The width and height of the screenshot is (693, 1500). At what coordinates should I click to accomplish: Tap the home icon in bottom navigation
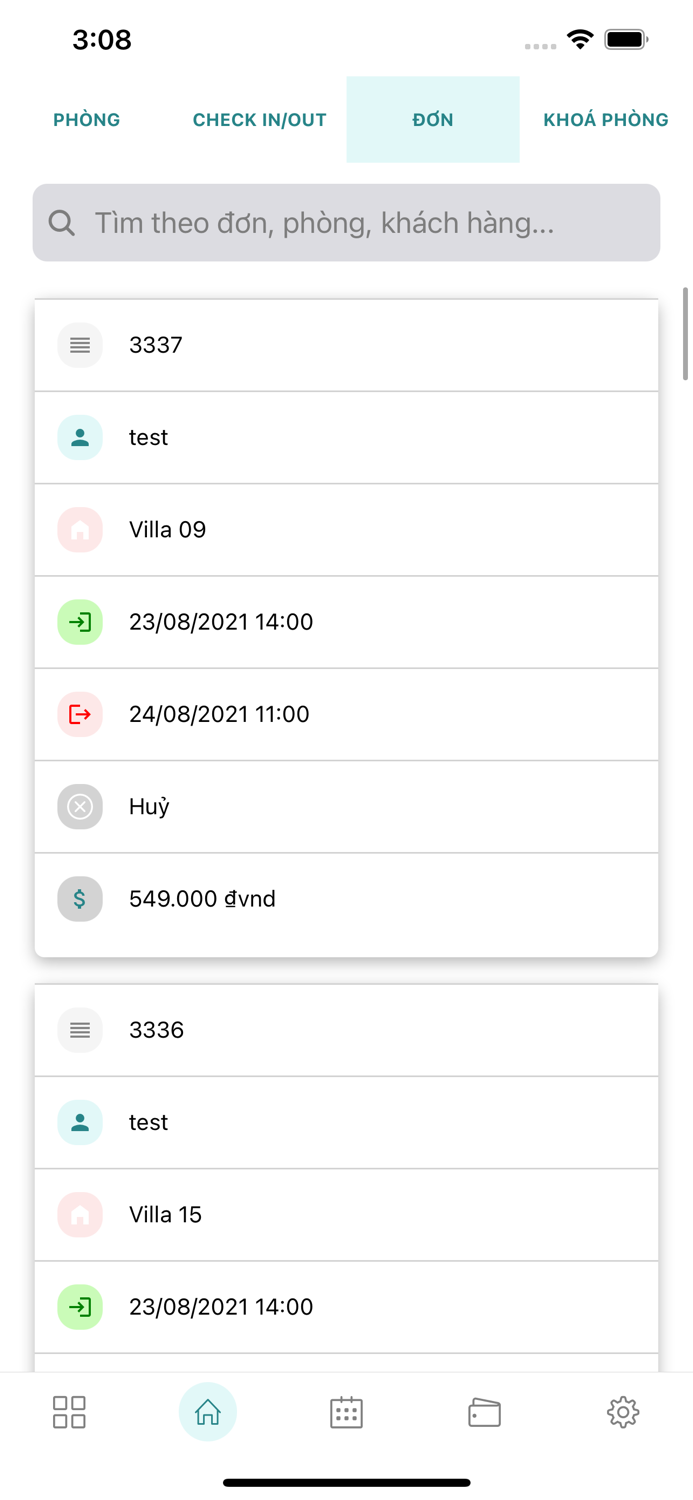pos(208,1412)
